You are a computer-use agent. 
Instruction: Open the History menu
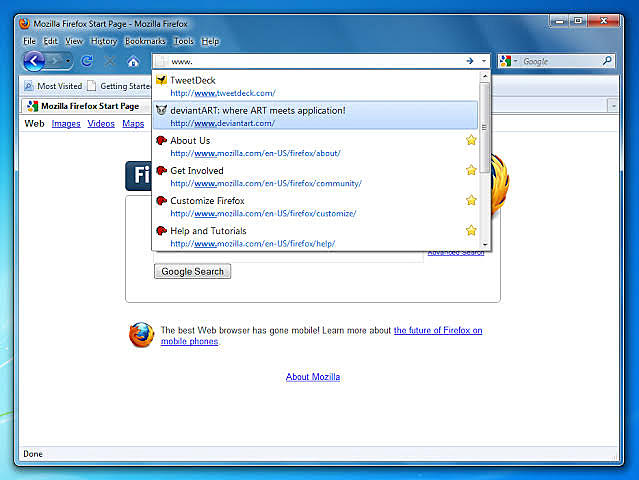[104, 41]
